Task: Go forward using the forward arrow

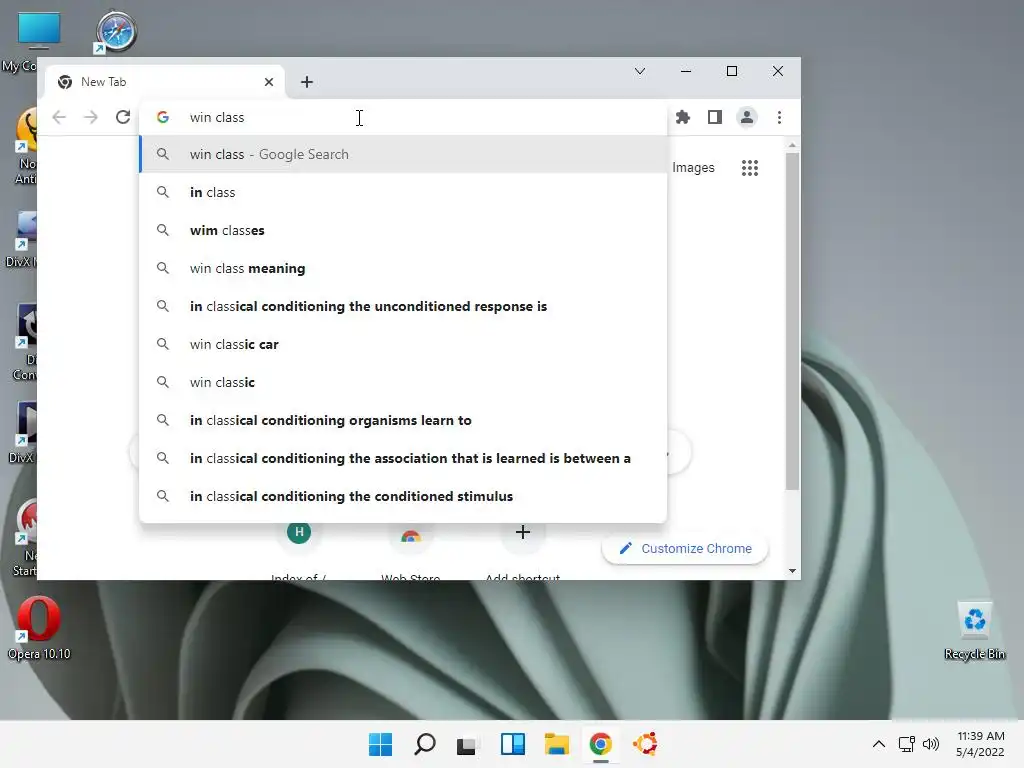Action: click(91, 118)
